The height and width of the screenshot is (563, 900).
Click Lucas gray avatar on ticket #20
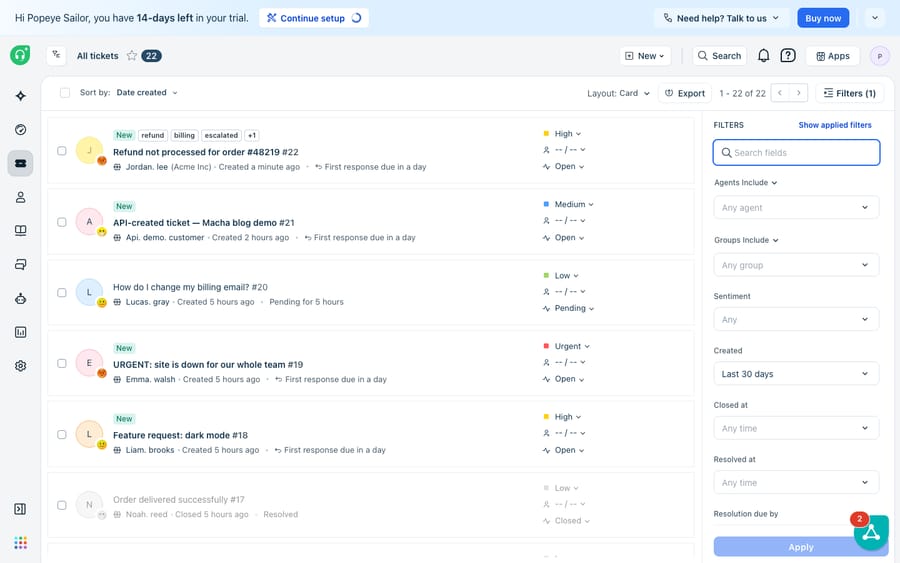[x=90, y=292]
